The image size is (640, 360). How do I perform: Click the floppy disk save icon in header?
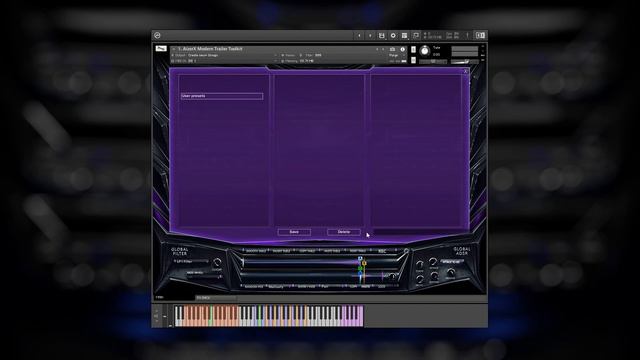(x=382, y=36)
